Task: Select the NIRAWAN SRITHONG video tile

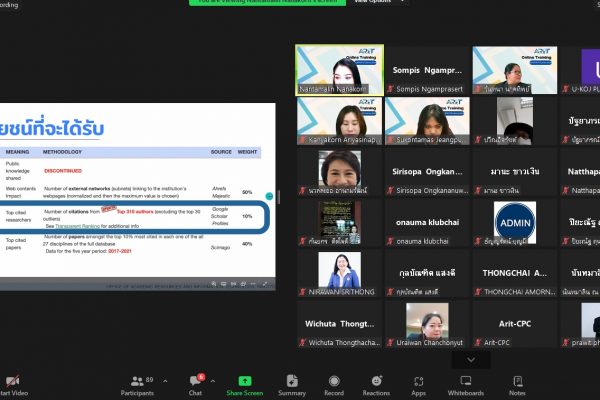Action: 339,273
